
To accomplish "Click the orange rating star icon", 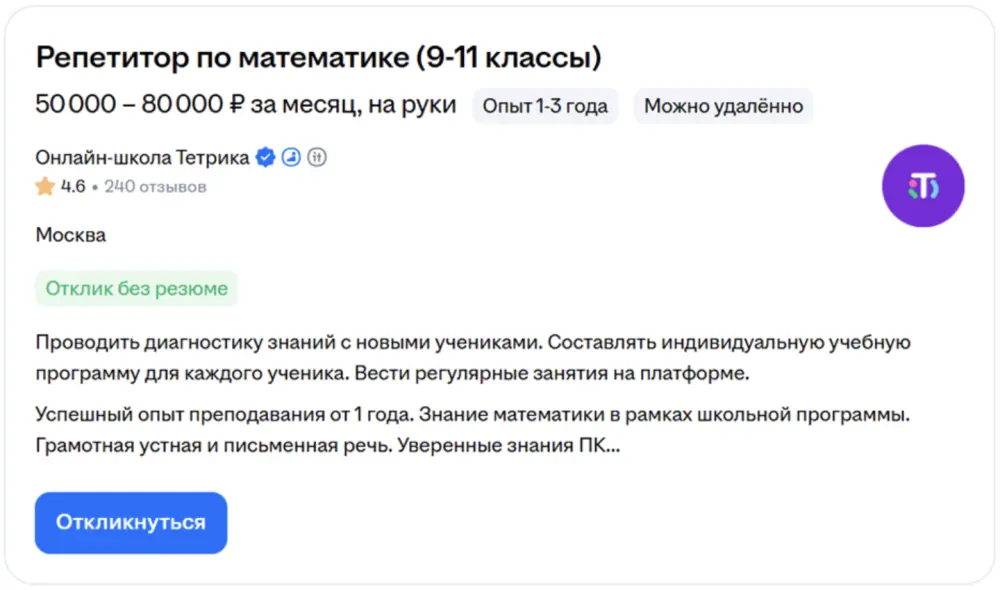I will 45,187.
